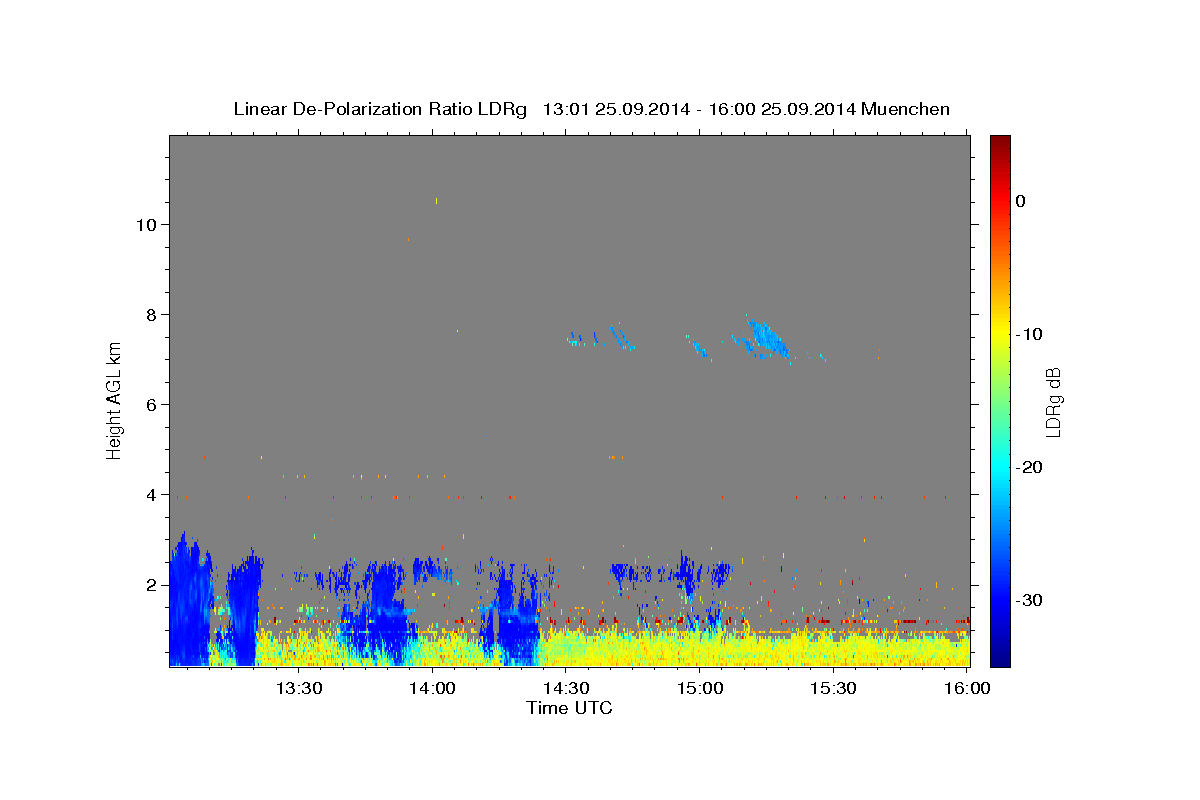Click the 'Height AGL km' axis label
This screenshot has width=1200, height=800.
pos(114,399)
